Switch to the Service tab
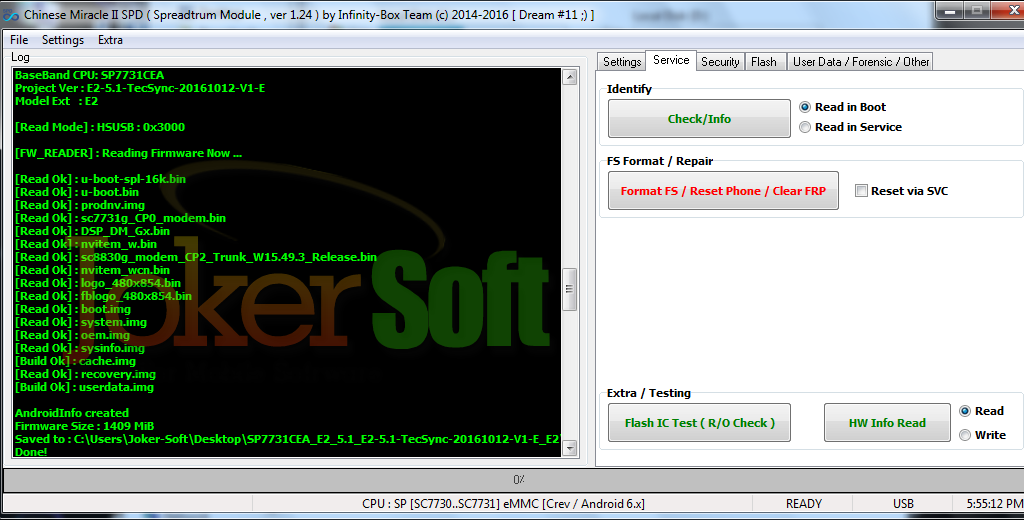Viewport: 1024px width, 520px height. [671, 60]
